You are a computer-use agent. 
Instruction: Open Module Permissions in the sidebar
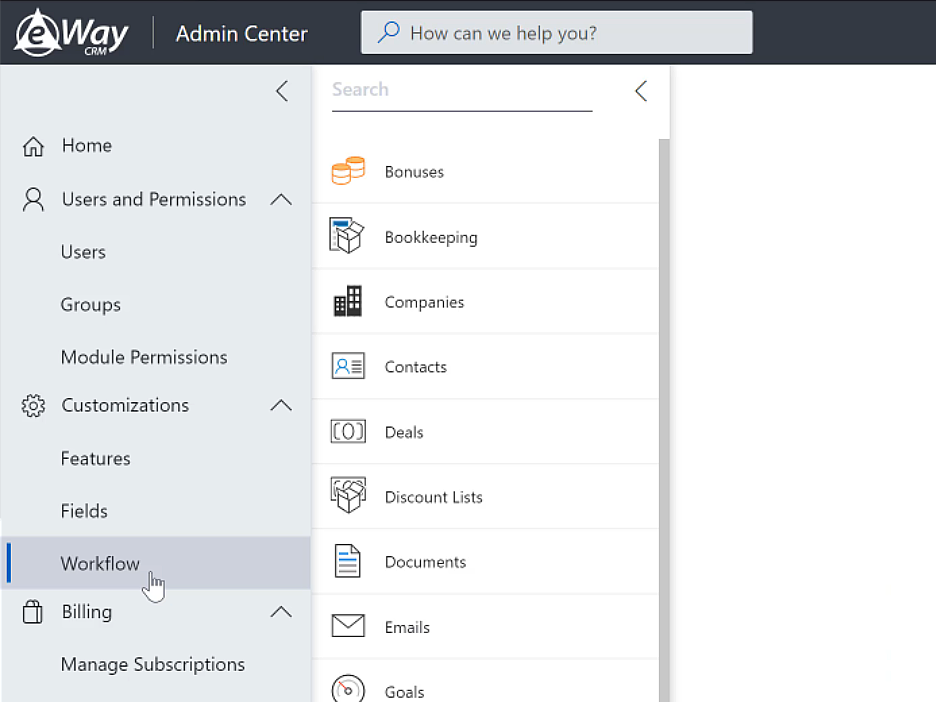(144, 357)
